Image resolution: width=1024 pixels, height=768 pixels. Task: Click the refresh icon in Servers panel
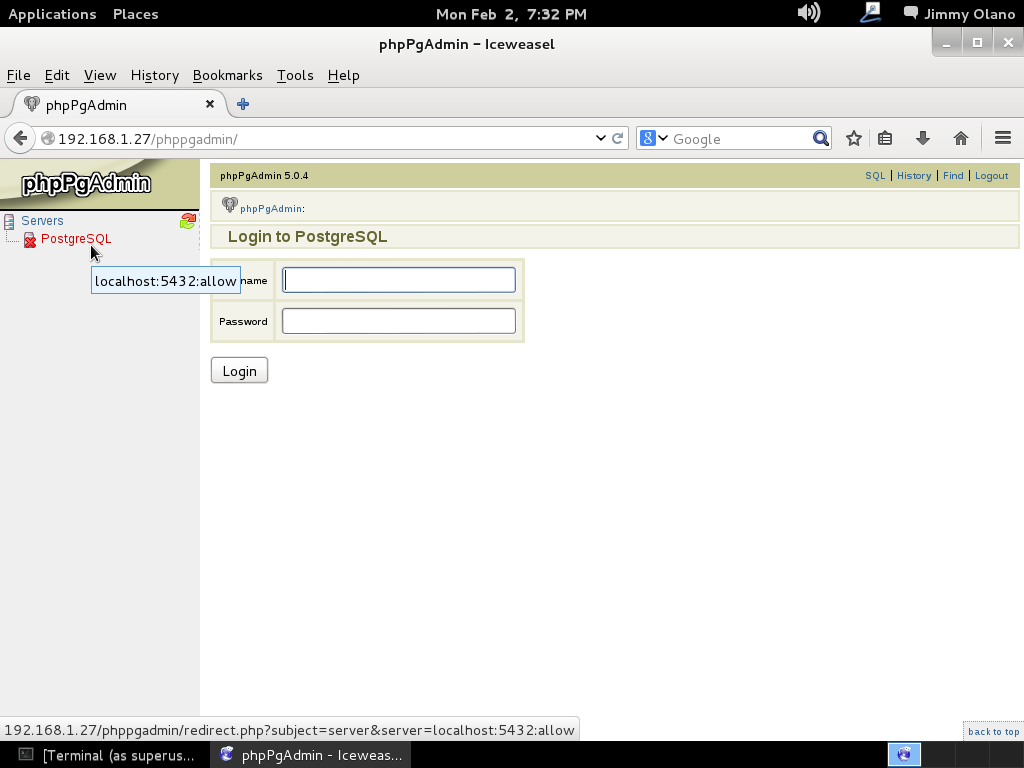tap(187, 221)
